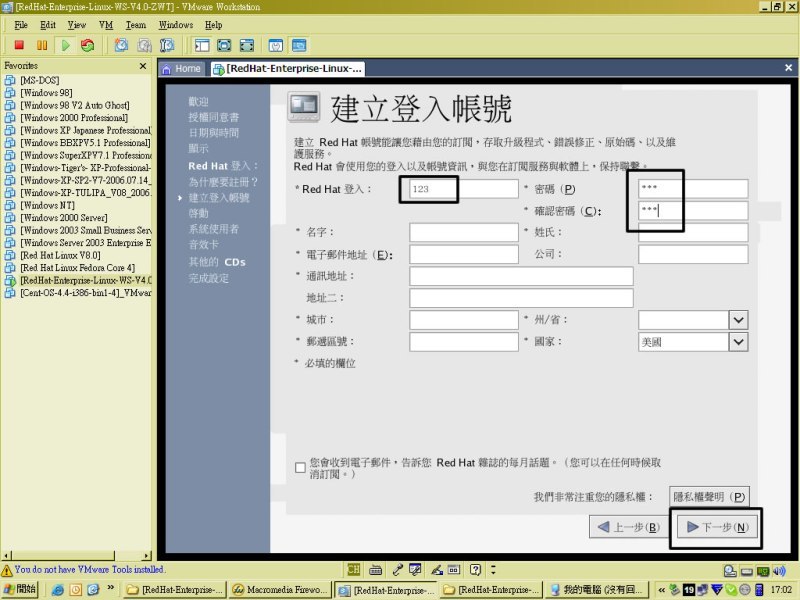Select [Red Hat Linux Fedora Core 4] favorite
Image resolution: width=800 pixels, height=600 pixels.
click(70, 268)
